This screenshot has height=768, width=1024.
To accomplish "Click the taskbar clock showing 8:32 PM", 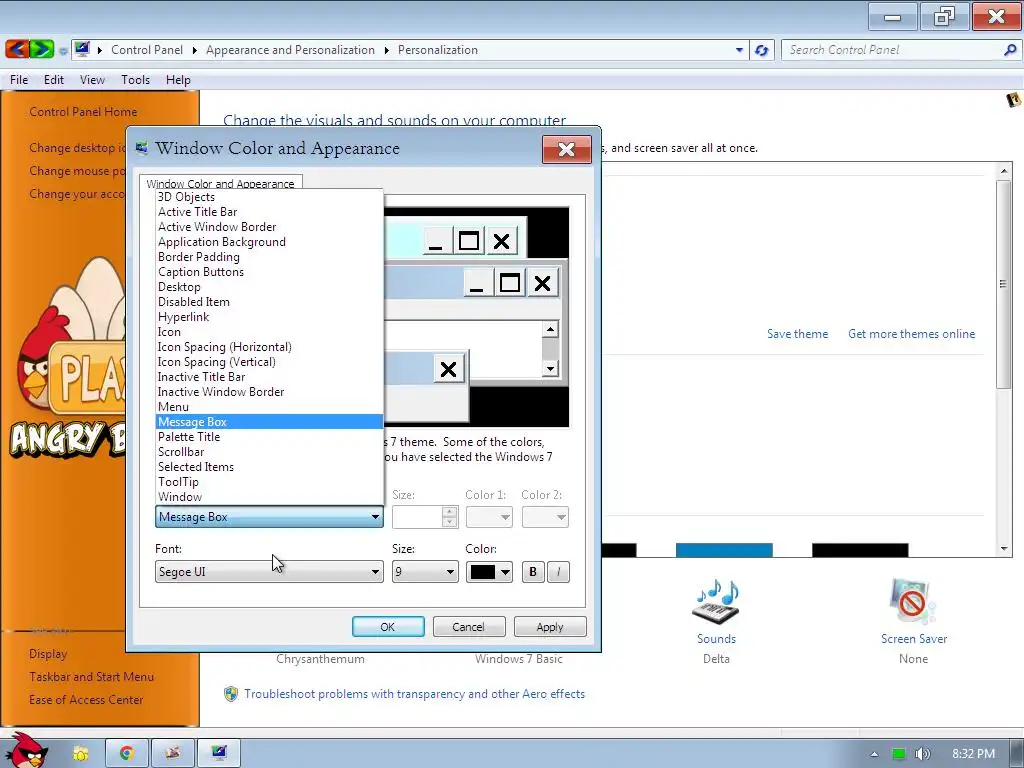I will [x=973, y=754].
